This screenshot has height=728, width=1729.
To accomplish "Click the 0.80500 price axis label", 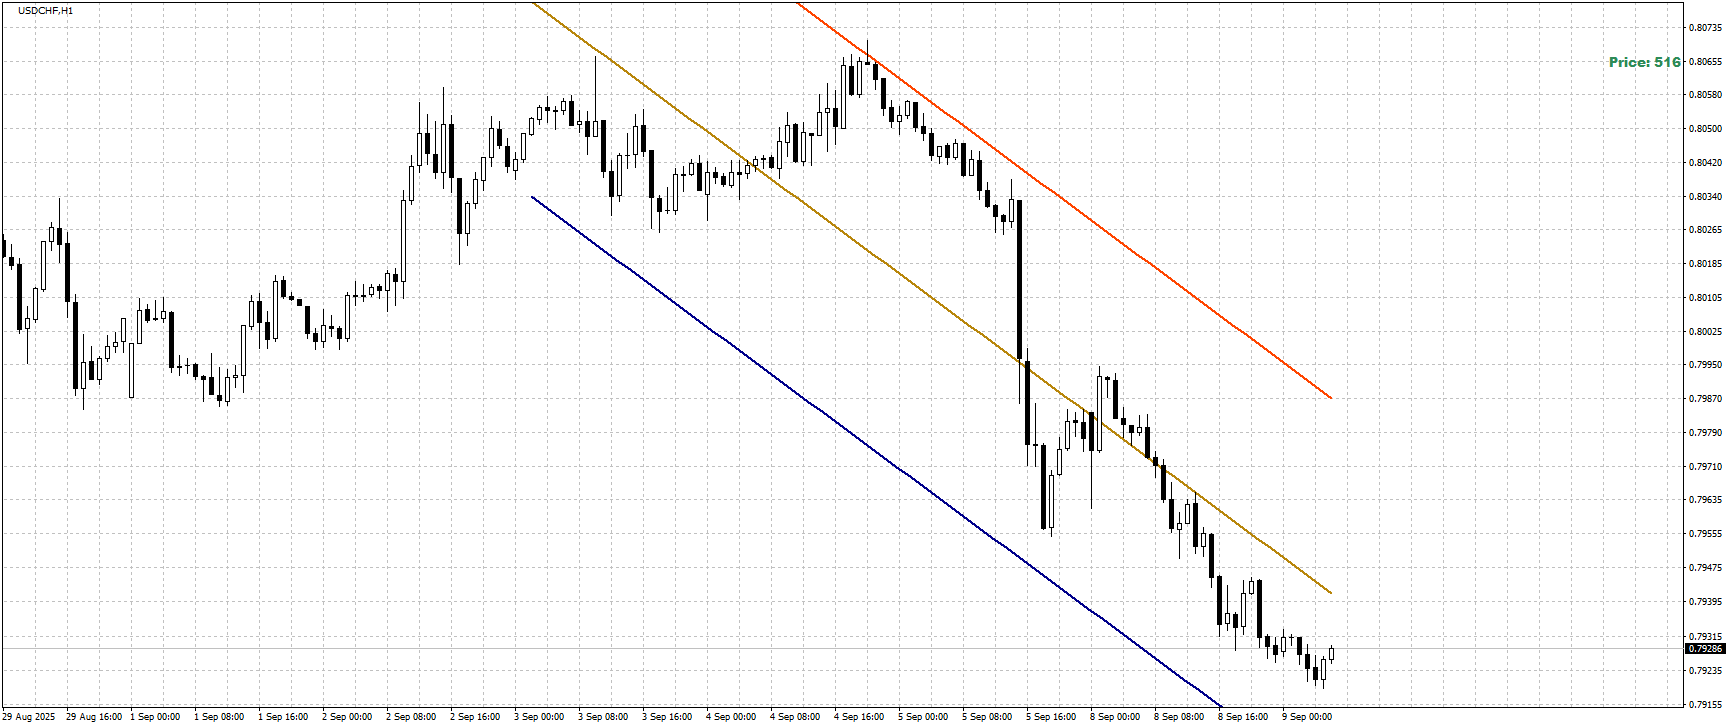I will tap(1705, 129).
